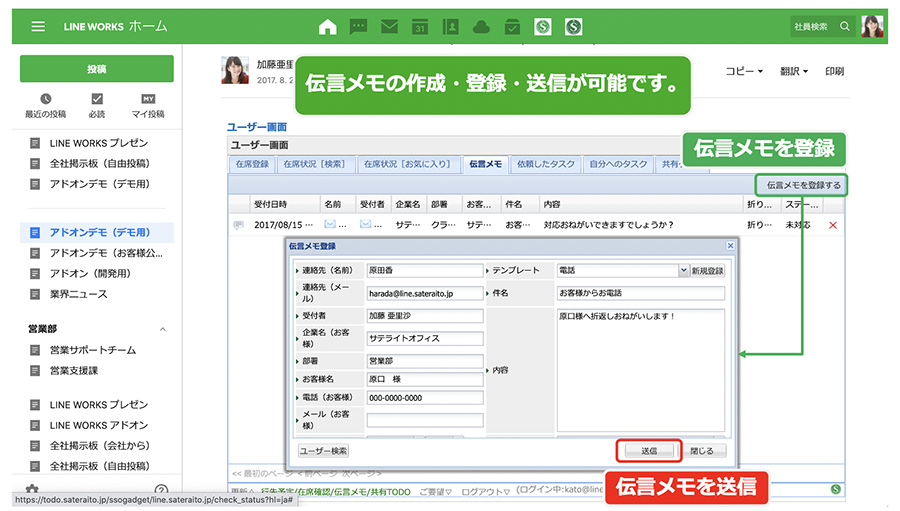The height and width of the screenshot is (511, 900).
Task: Open the settings gear in sidebar
Action: point(32,489)
